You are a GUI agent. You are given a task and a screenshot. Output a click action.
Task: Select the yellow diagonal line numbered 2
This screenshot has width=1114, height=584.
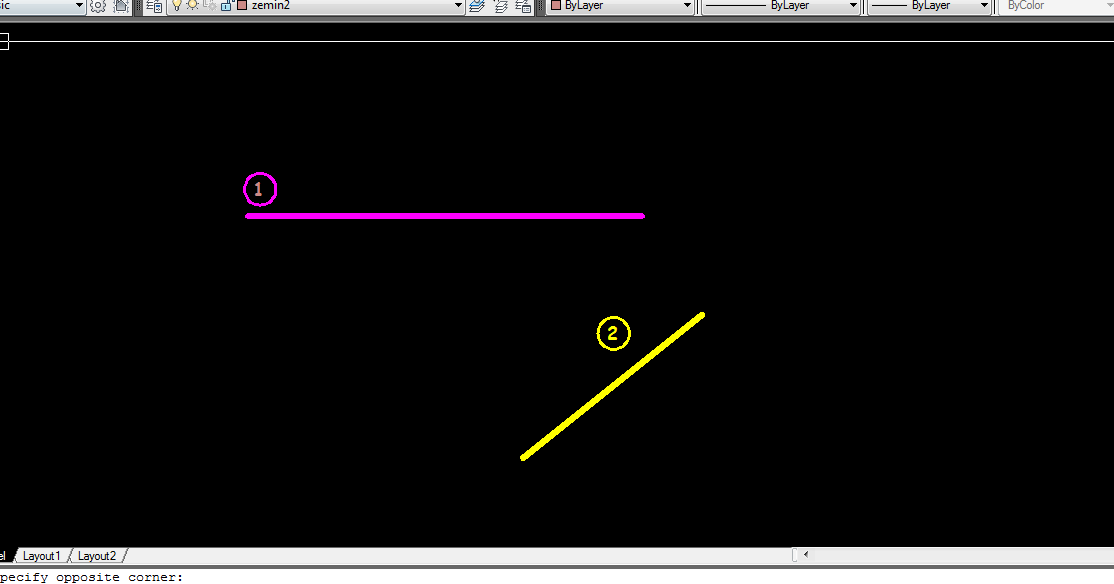click(x=612, y=386)
